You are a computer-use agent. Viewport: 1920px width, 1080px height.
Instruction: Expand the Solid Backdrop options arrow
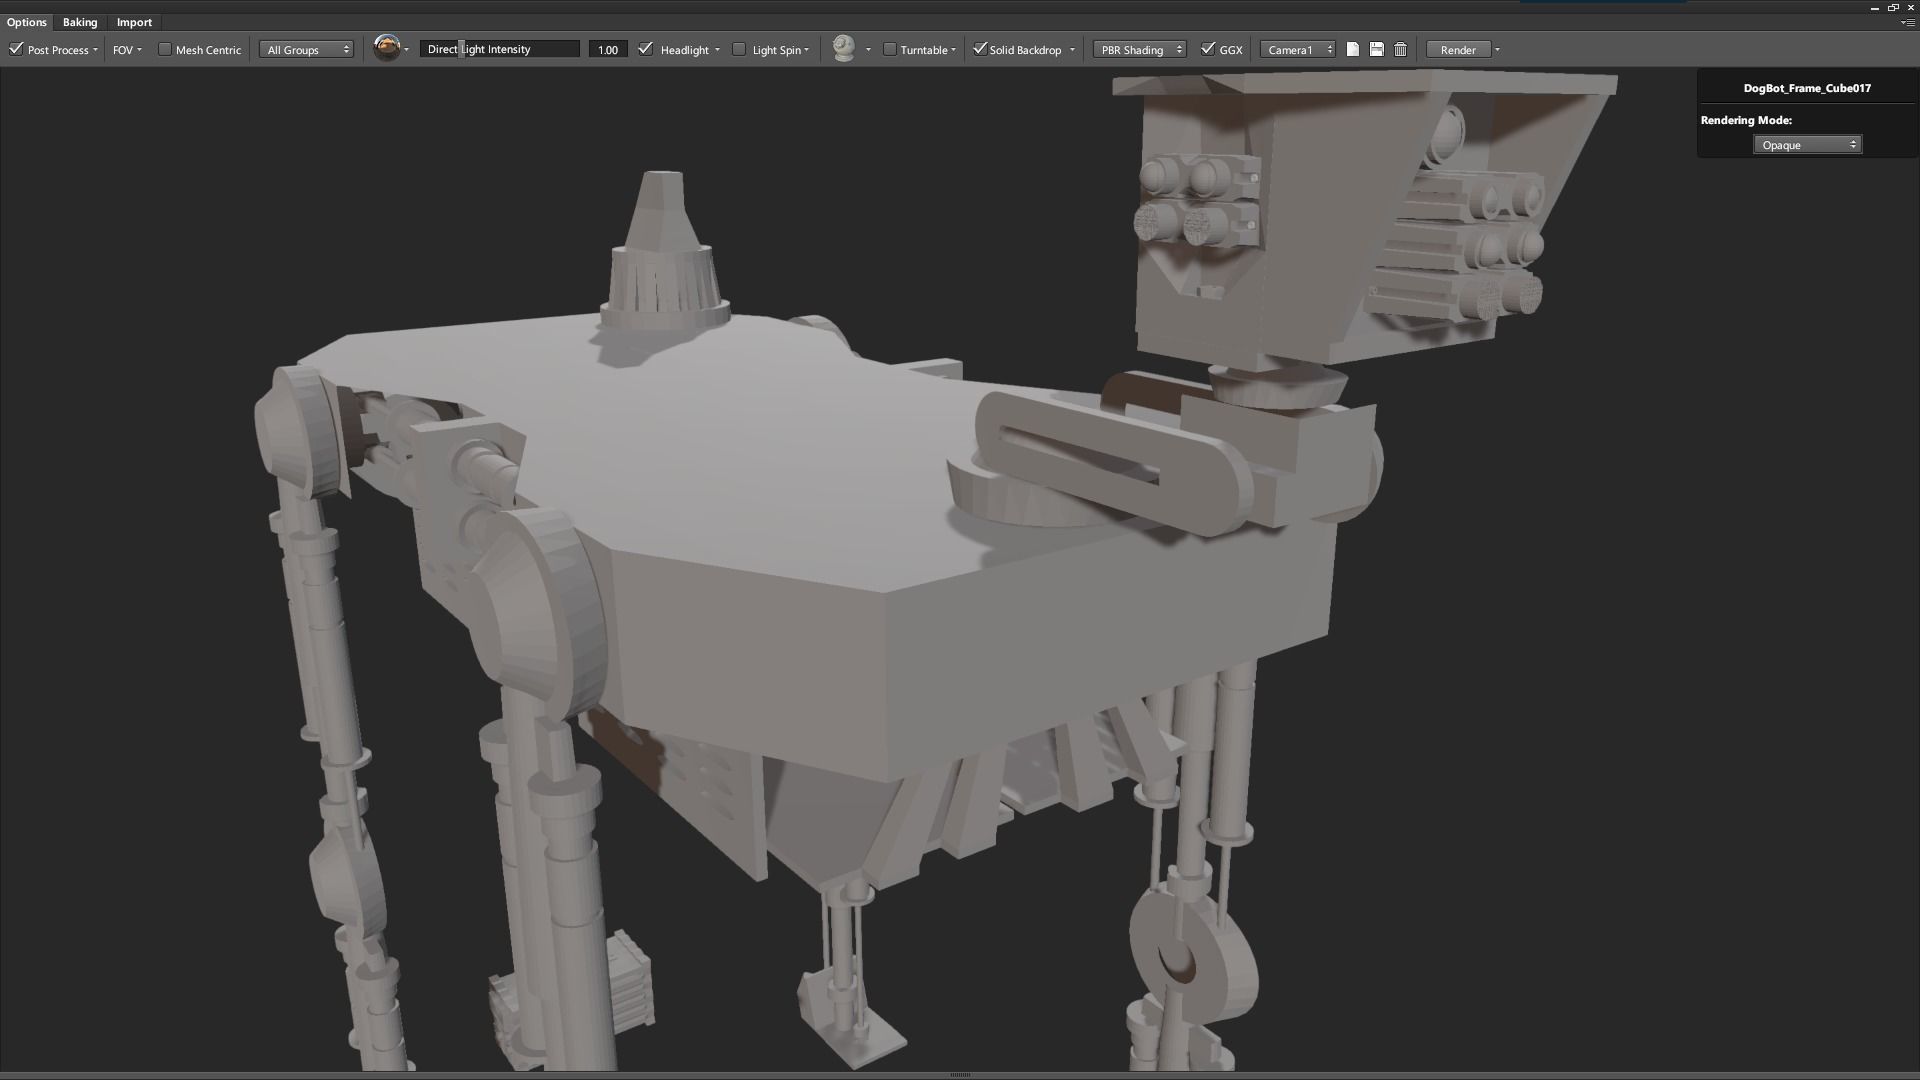(x=1072, y=50)
